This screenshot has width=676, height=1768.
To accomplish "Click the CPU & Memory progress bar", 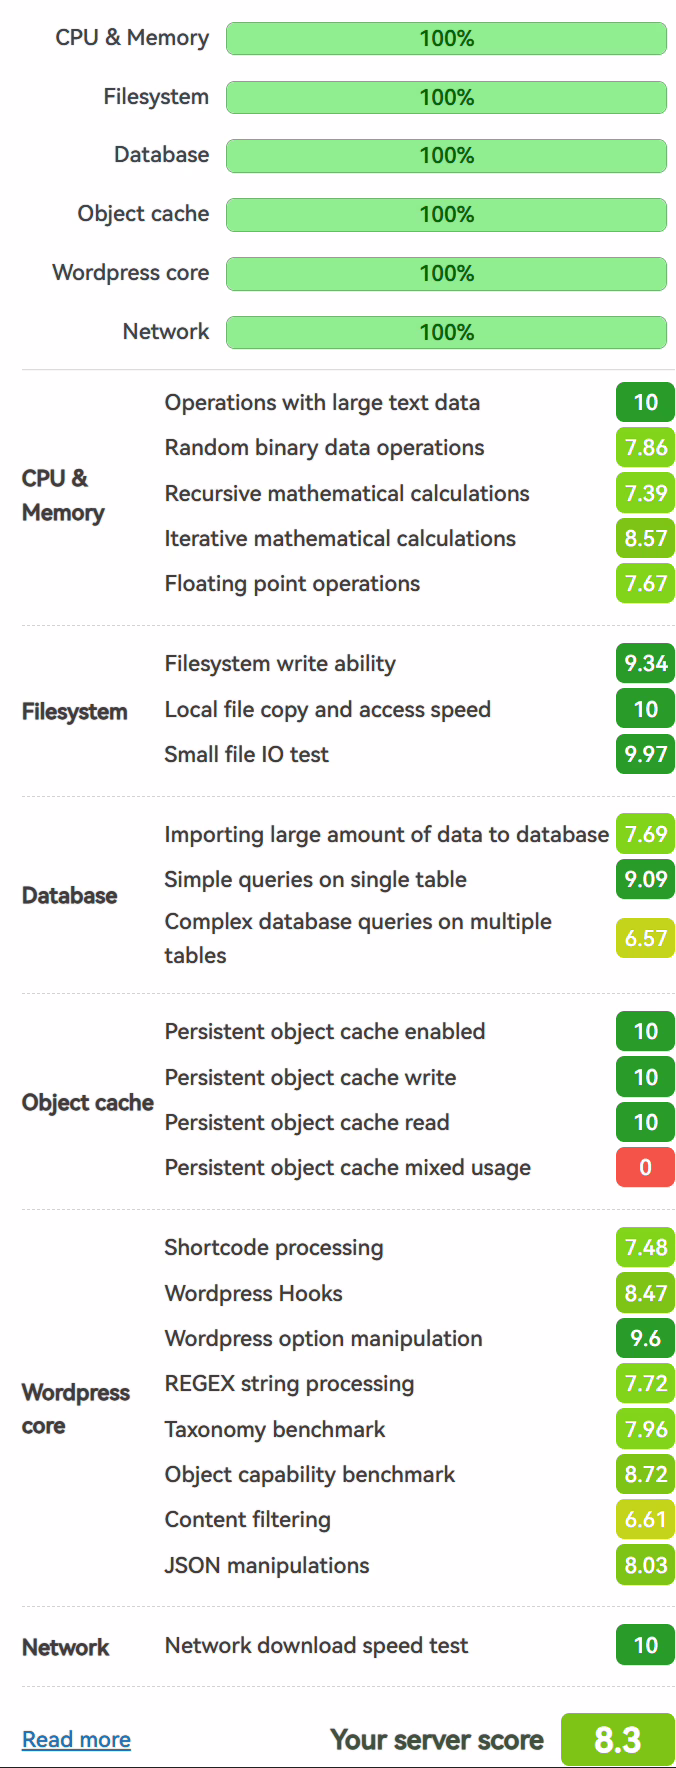I will [x=446, y=38].
